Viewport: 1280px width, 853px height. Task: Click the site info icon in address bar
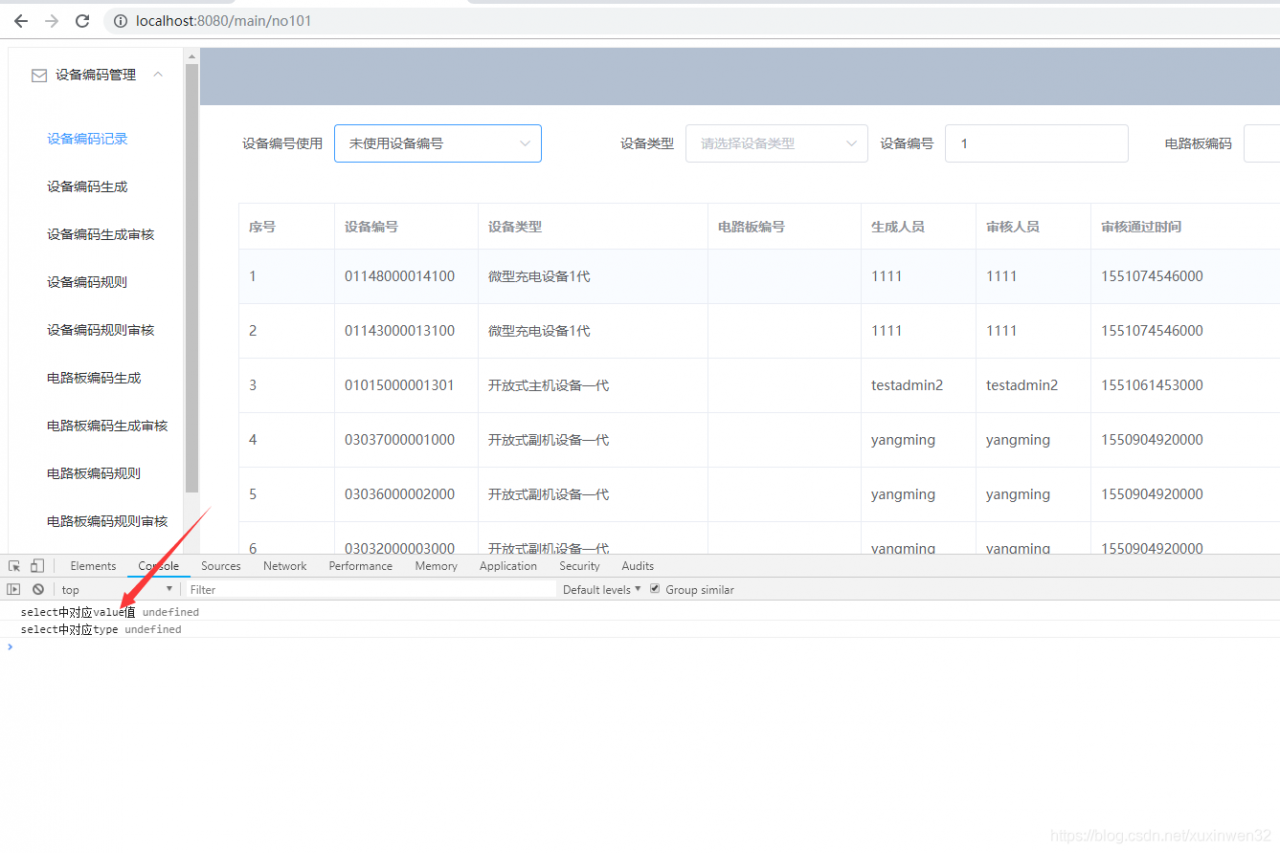[x=119, y=21]
